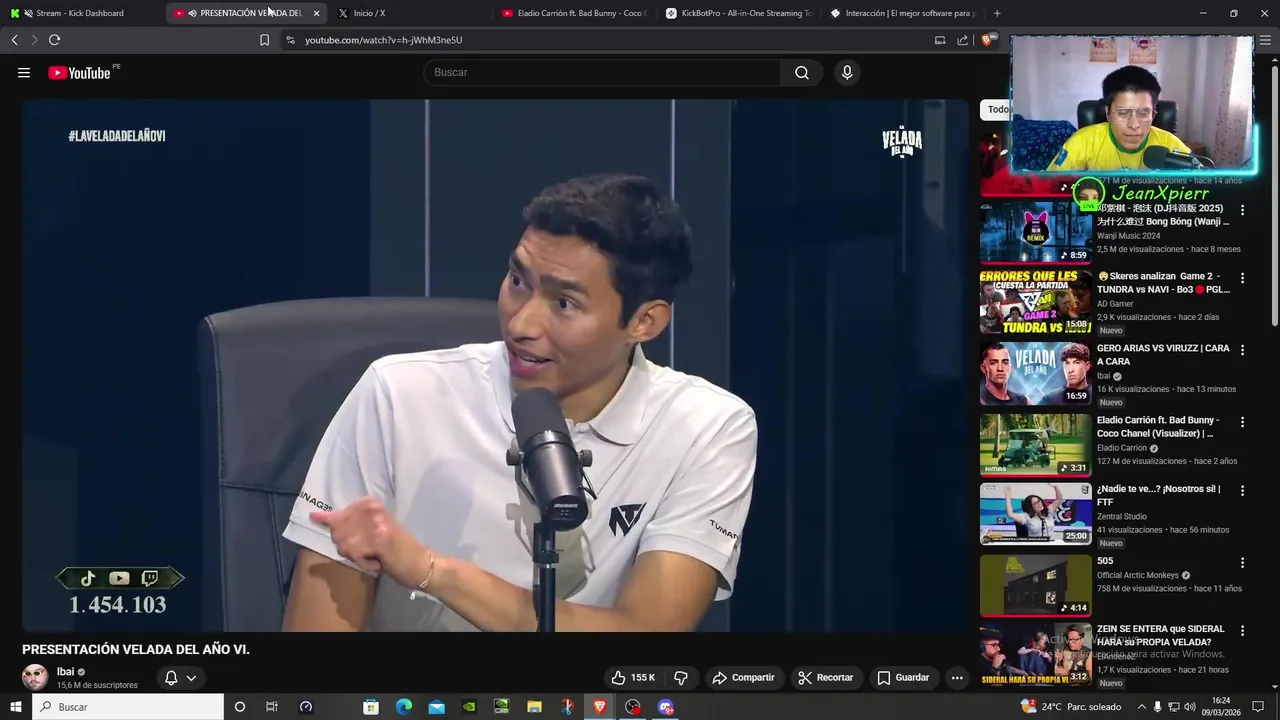Open TUNDRA vs NAVI thumbnail

click(x=1036, y=302)
